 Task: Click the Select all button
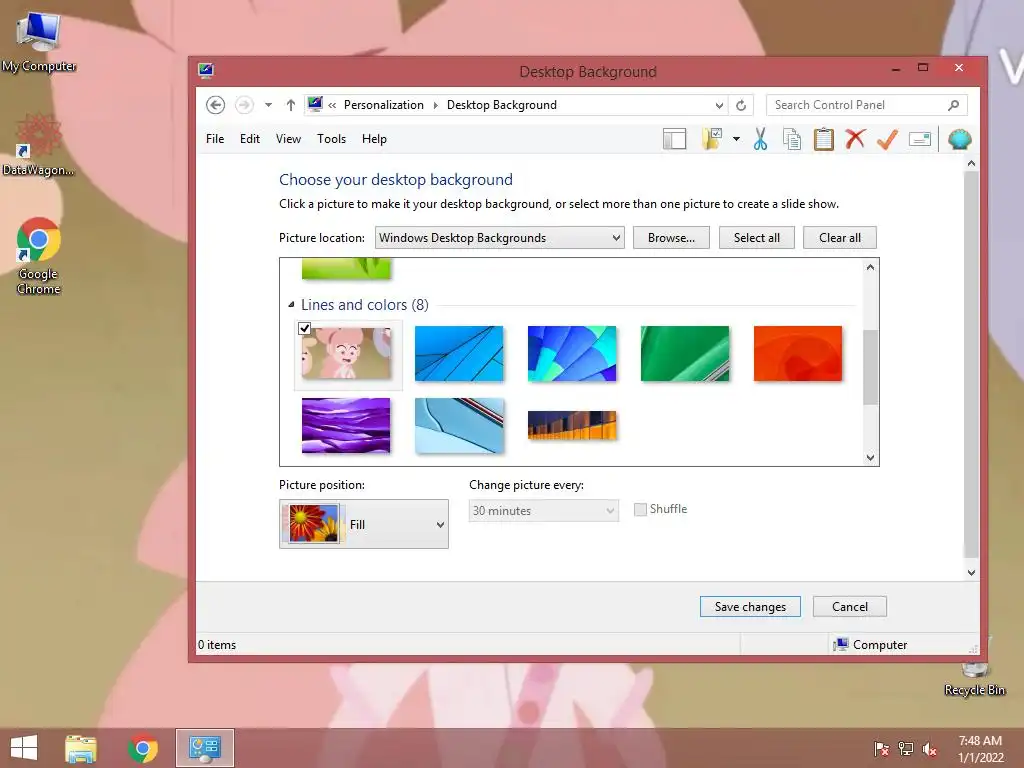coord(756,238)
